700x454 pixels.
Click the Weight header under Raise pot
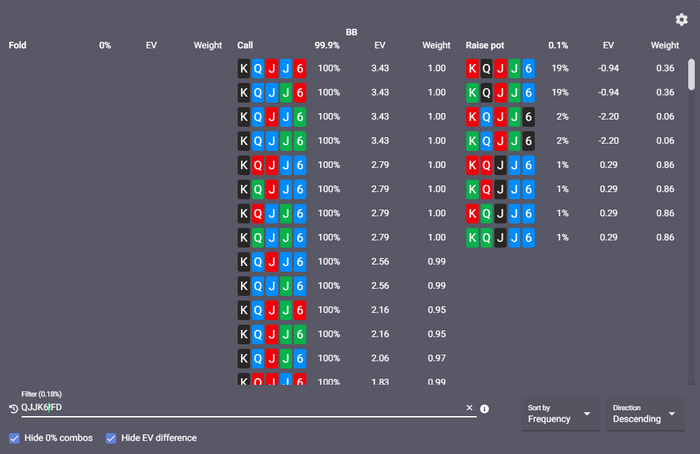pos(664,45)
